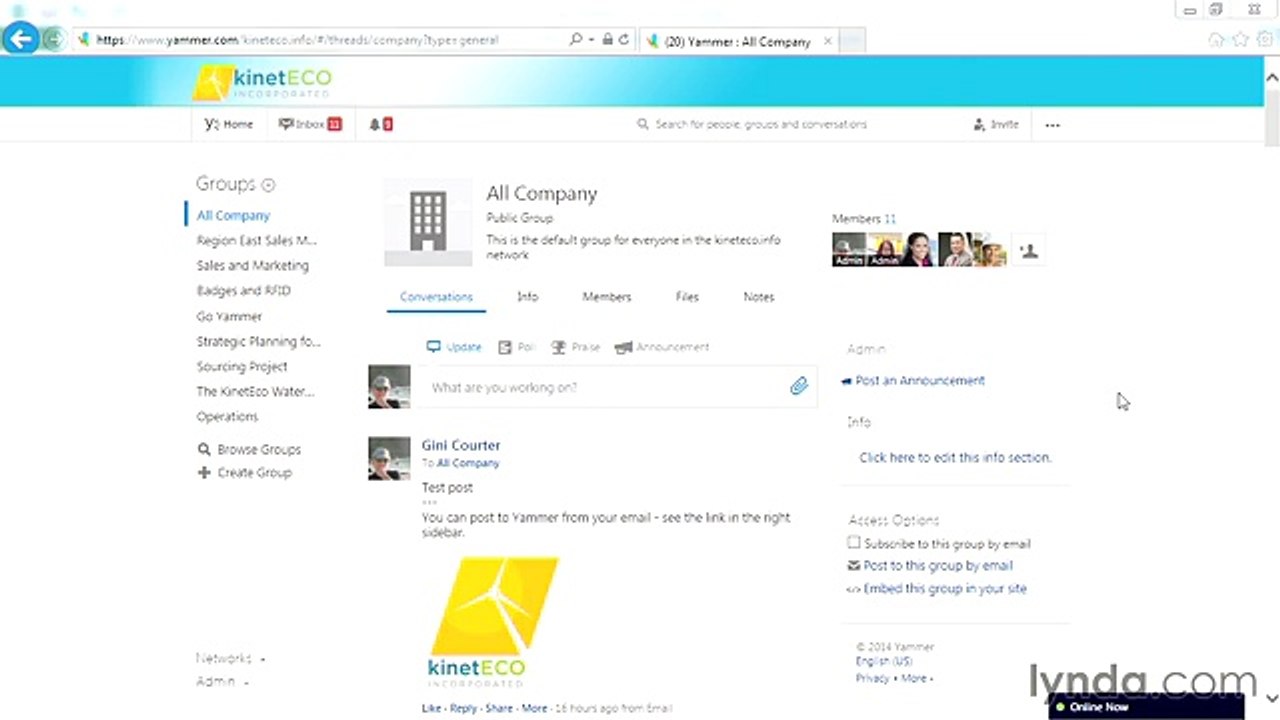Expand the Networks menu in the sidebar
This screenshot has width=1280, height=720.
230,658
